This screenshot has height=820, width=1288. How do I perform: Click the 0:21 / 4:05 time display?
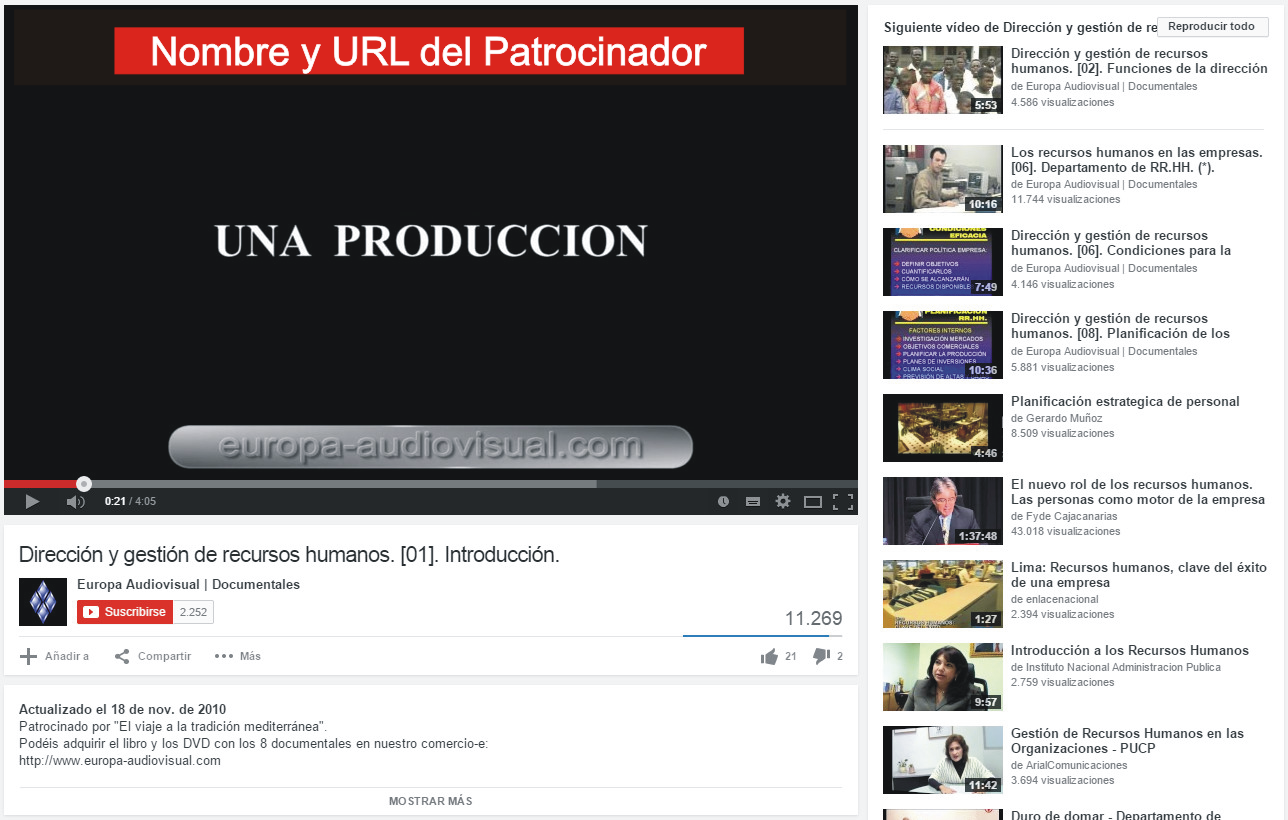pyautogui.click(x=130, y=502)
